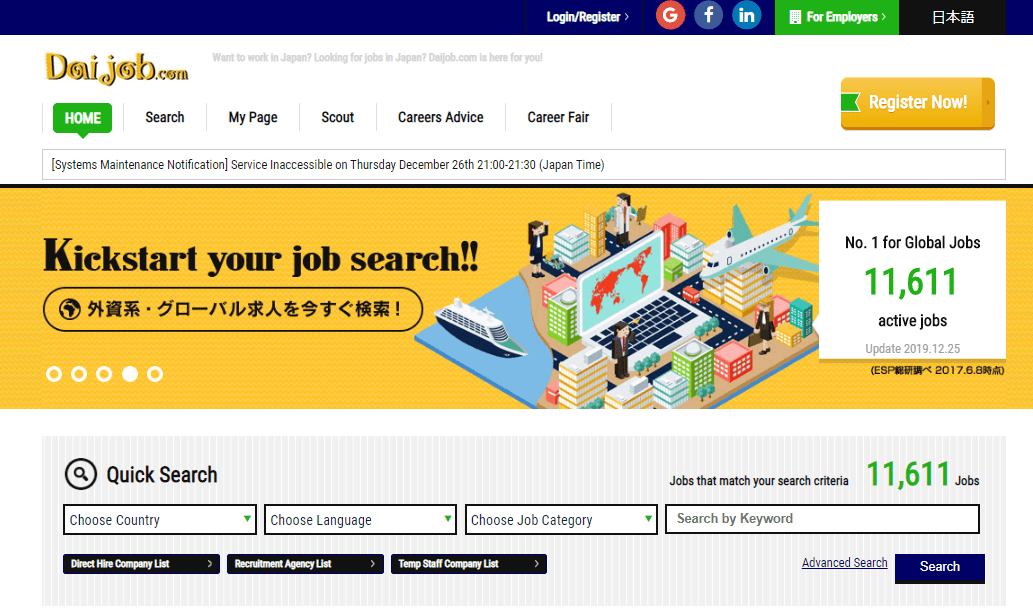Image resolution: width=1033 pixels, height=614 pixels.
Task: Click the '11,611 Jobs' matching count text
Action: click(922, 475)
